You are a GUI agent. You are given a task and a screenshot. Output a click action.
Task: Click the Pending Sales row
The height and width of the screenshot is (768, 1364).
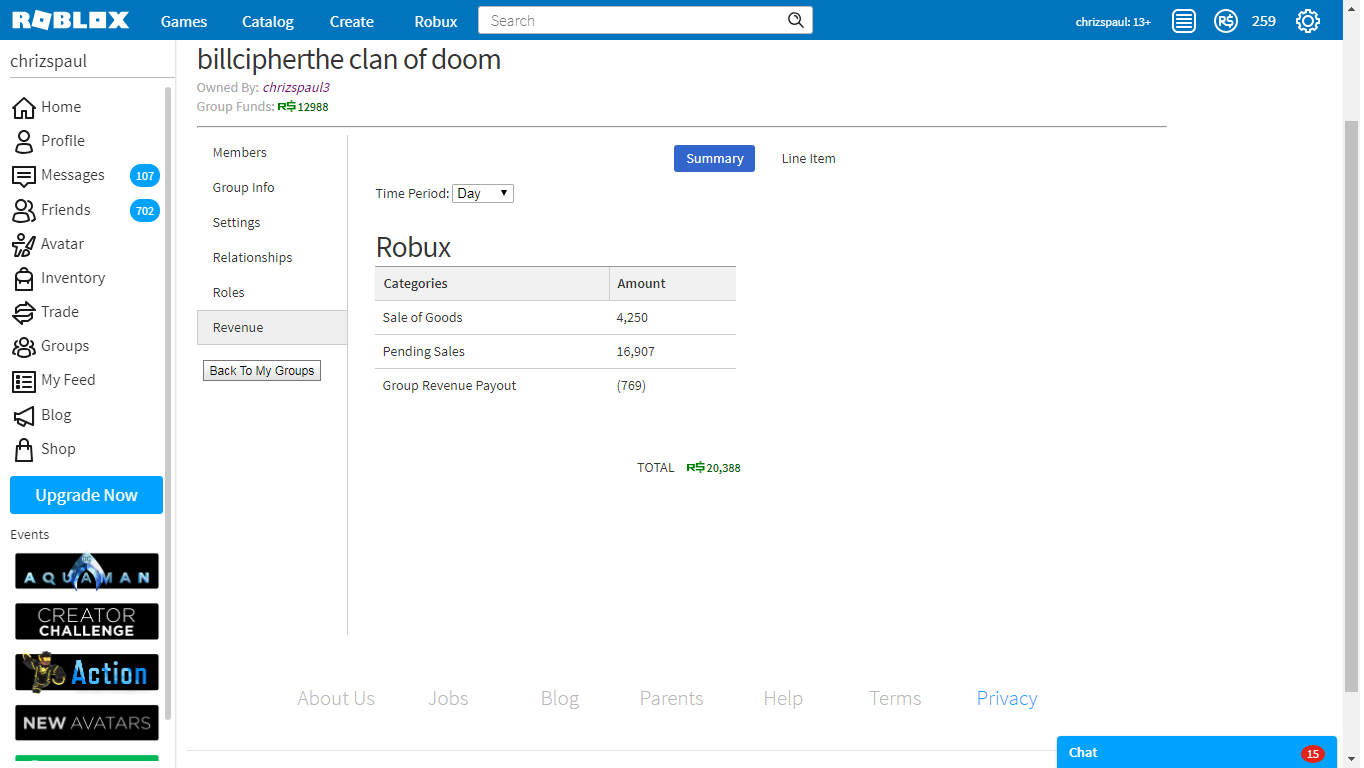click(x=555, y=352)
